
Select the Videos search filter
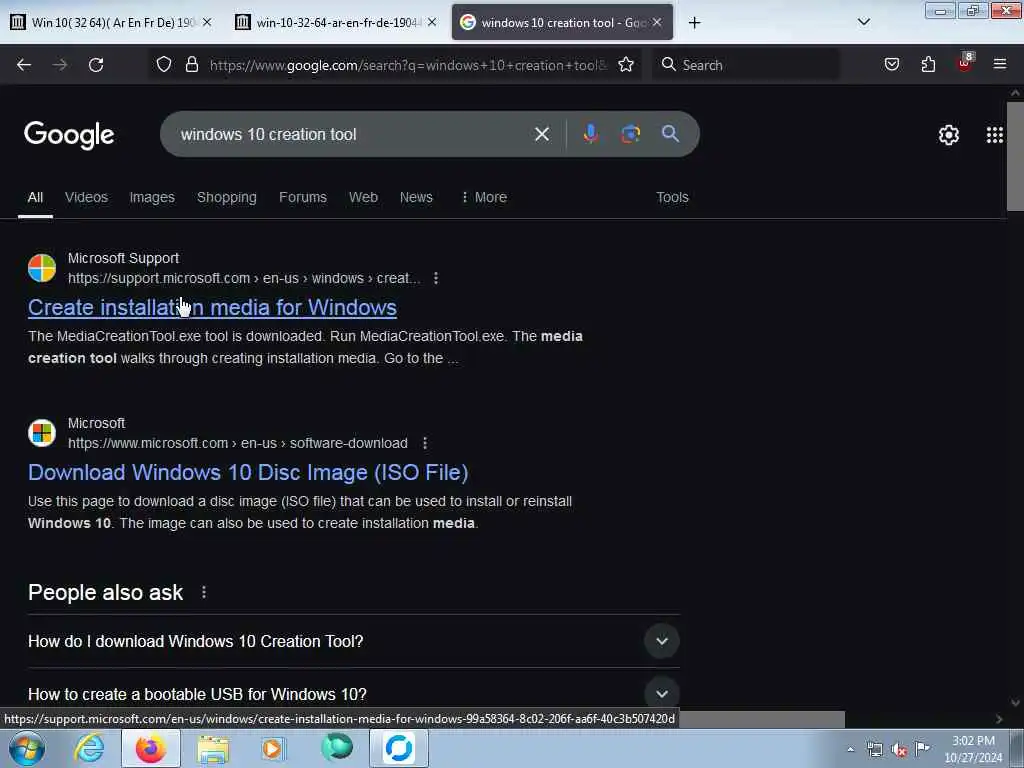point(86,197)
